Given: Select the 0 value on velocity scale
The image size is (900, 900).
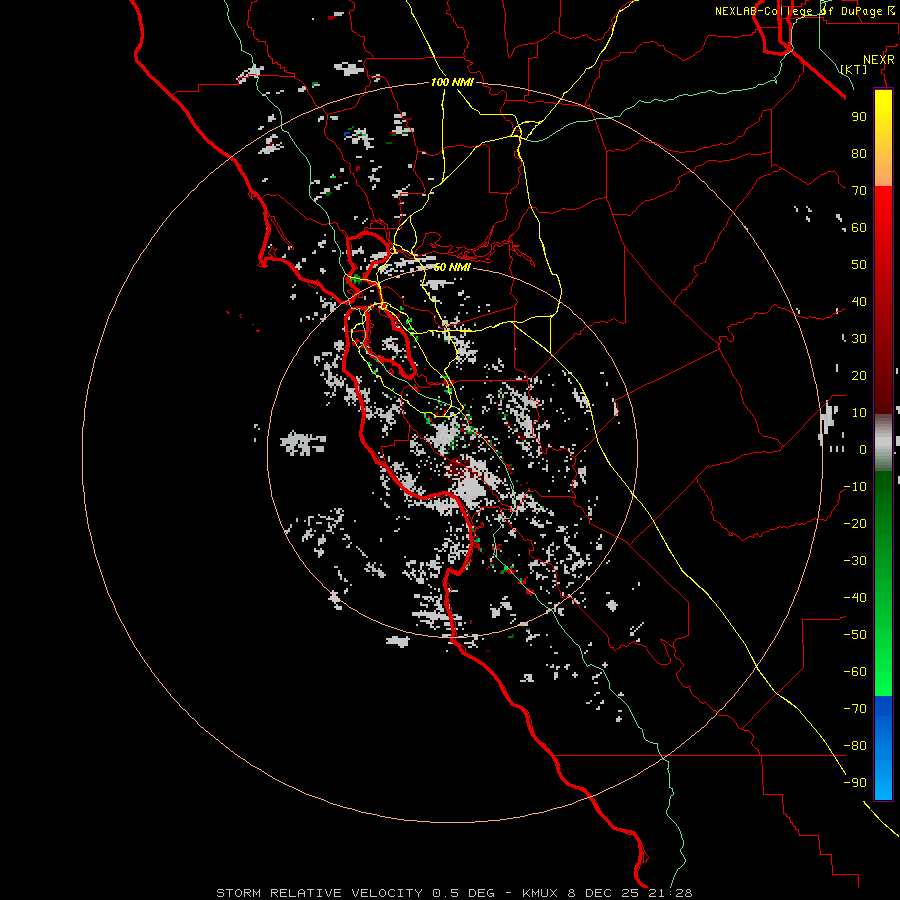Looking at the screenshot, I should tap(863, 449).
